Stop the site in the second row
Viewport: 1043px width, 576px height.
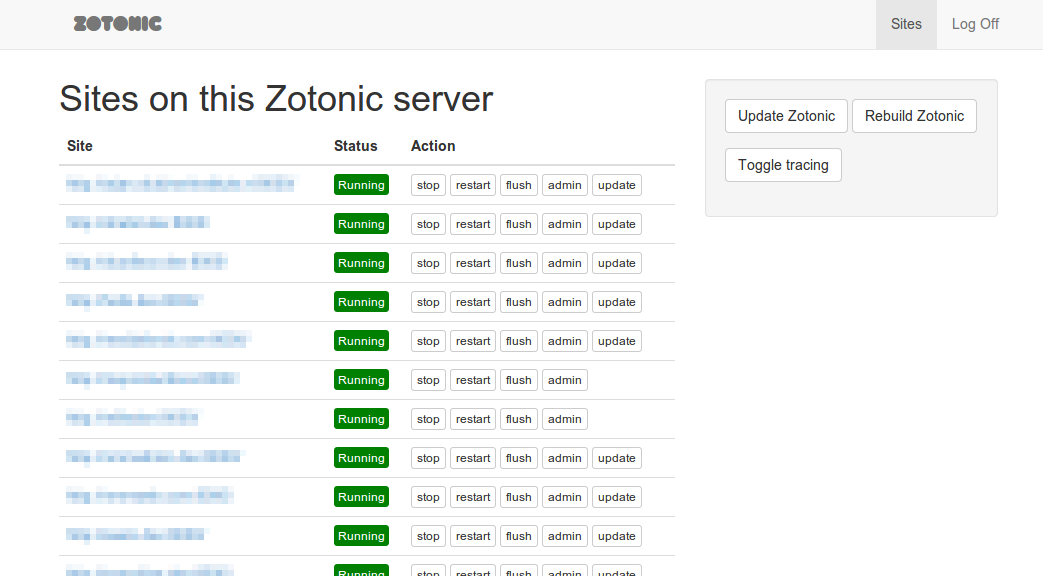coord(428,224)
